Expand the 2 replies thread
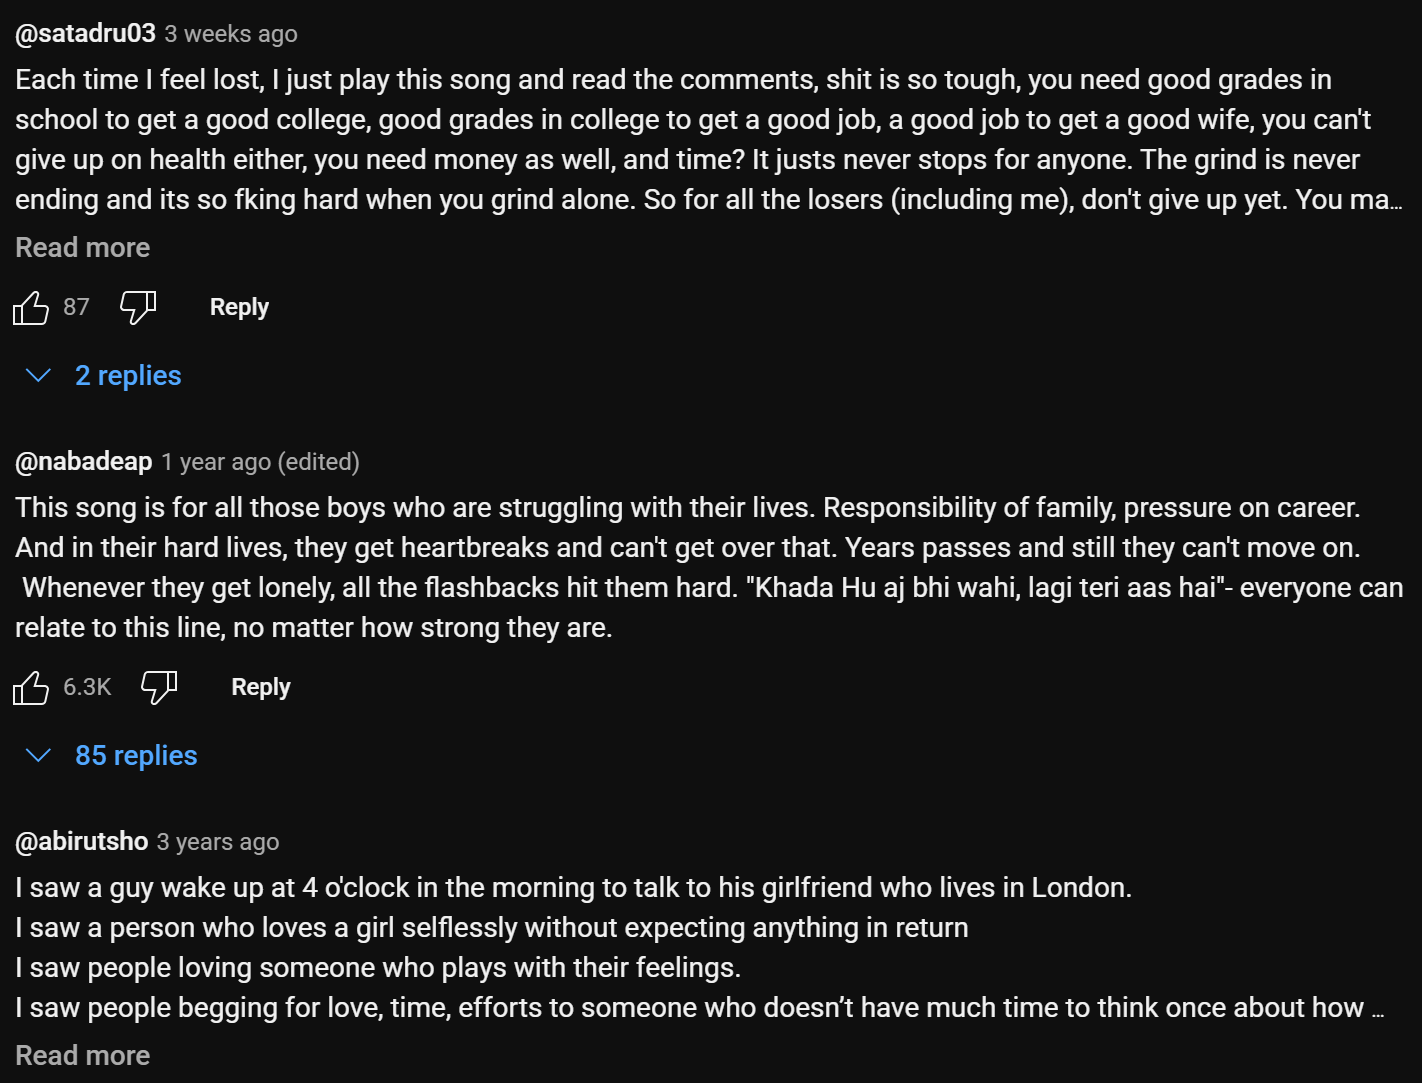 pos(128,375)
